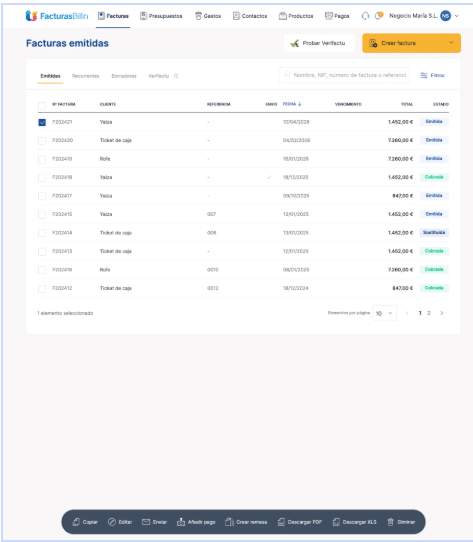473x542 pixels.
Task: Select the checkbox for invoice F202415
Action: [x=42, y=215]
